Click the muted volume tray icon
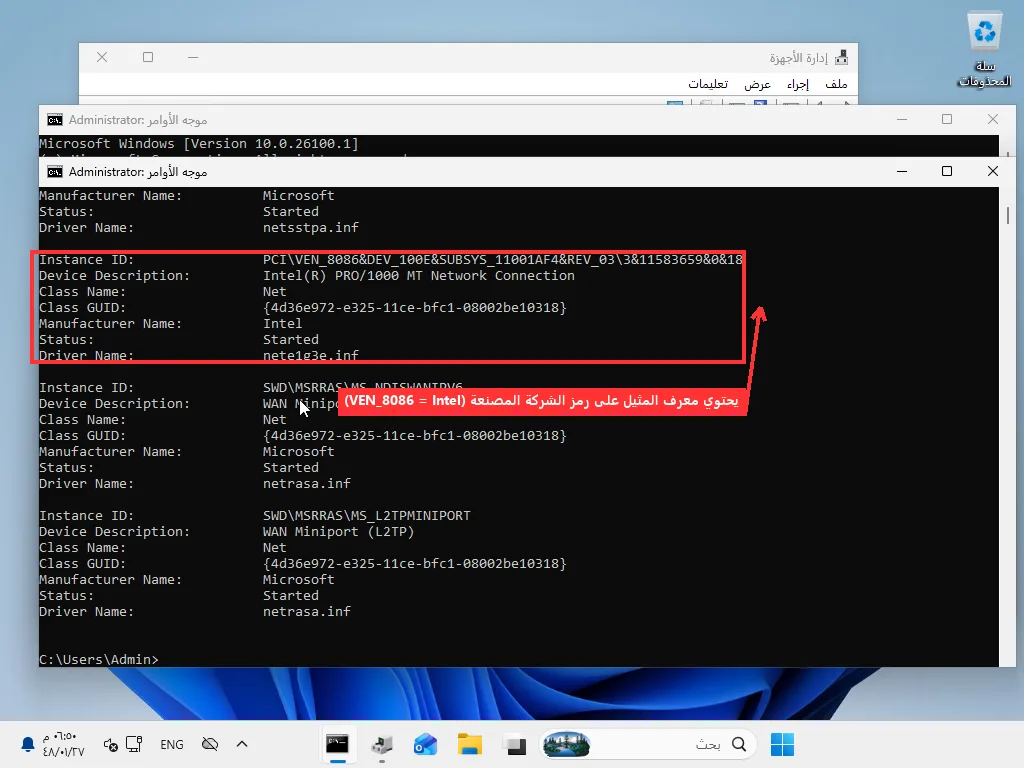 (x=110, y=744)
